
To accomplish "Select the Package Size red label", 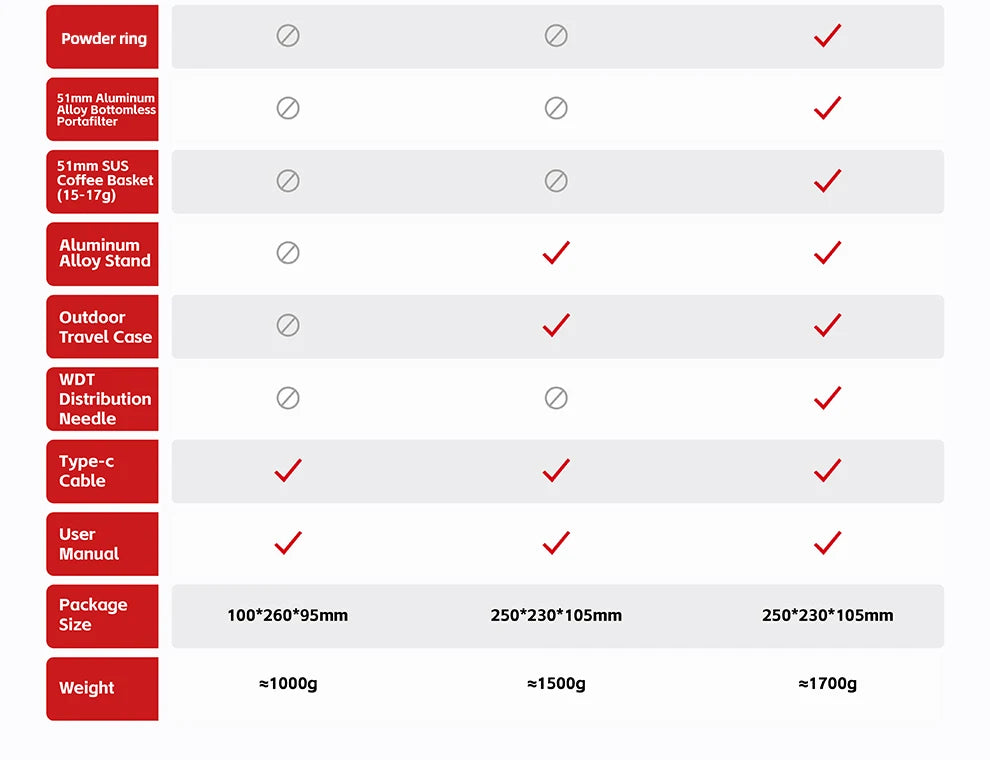I will (x=102, y=616).
